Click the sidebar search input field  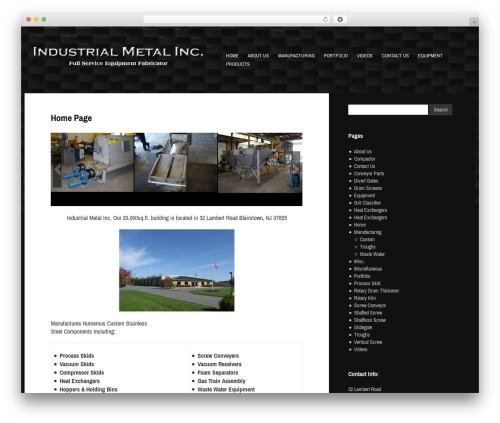pos(388,110)
